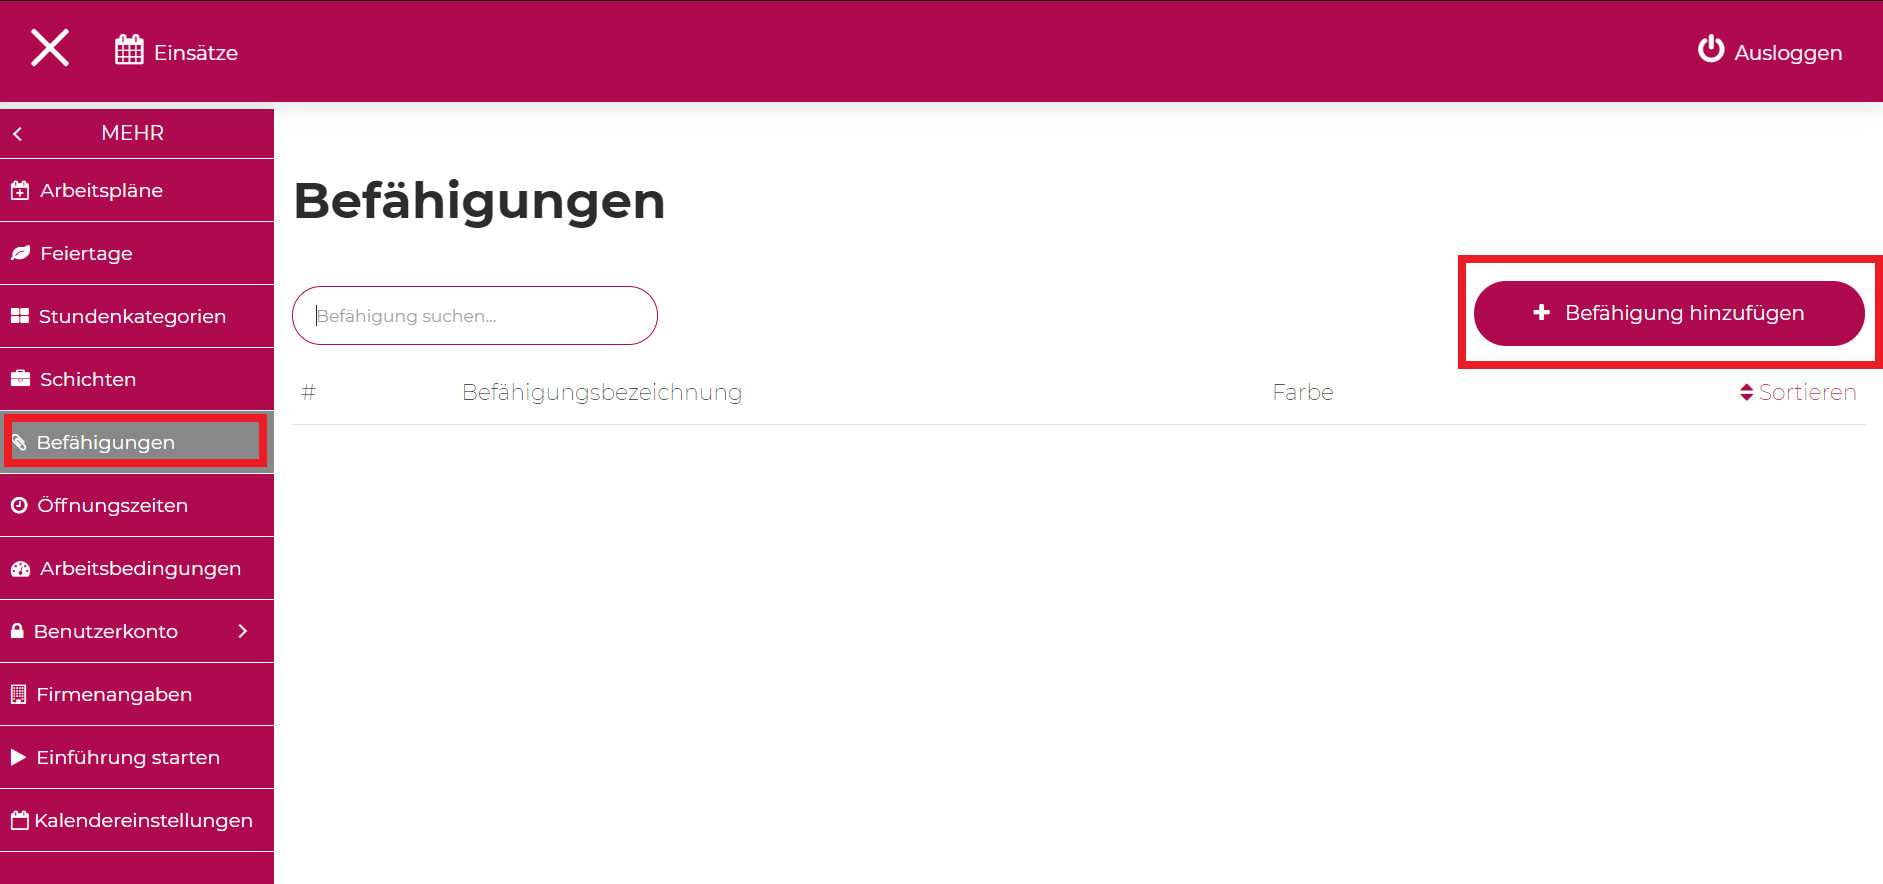Screen dimensions: 1883x884
Task: Click the gauge icon beside Arbeitsbedingungen
Action: click(x=20, y=568)
